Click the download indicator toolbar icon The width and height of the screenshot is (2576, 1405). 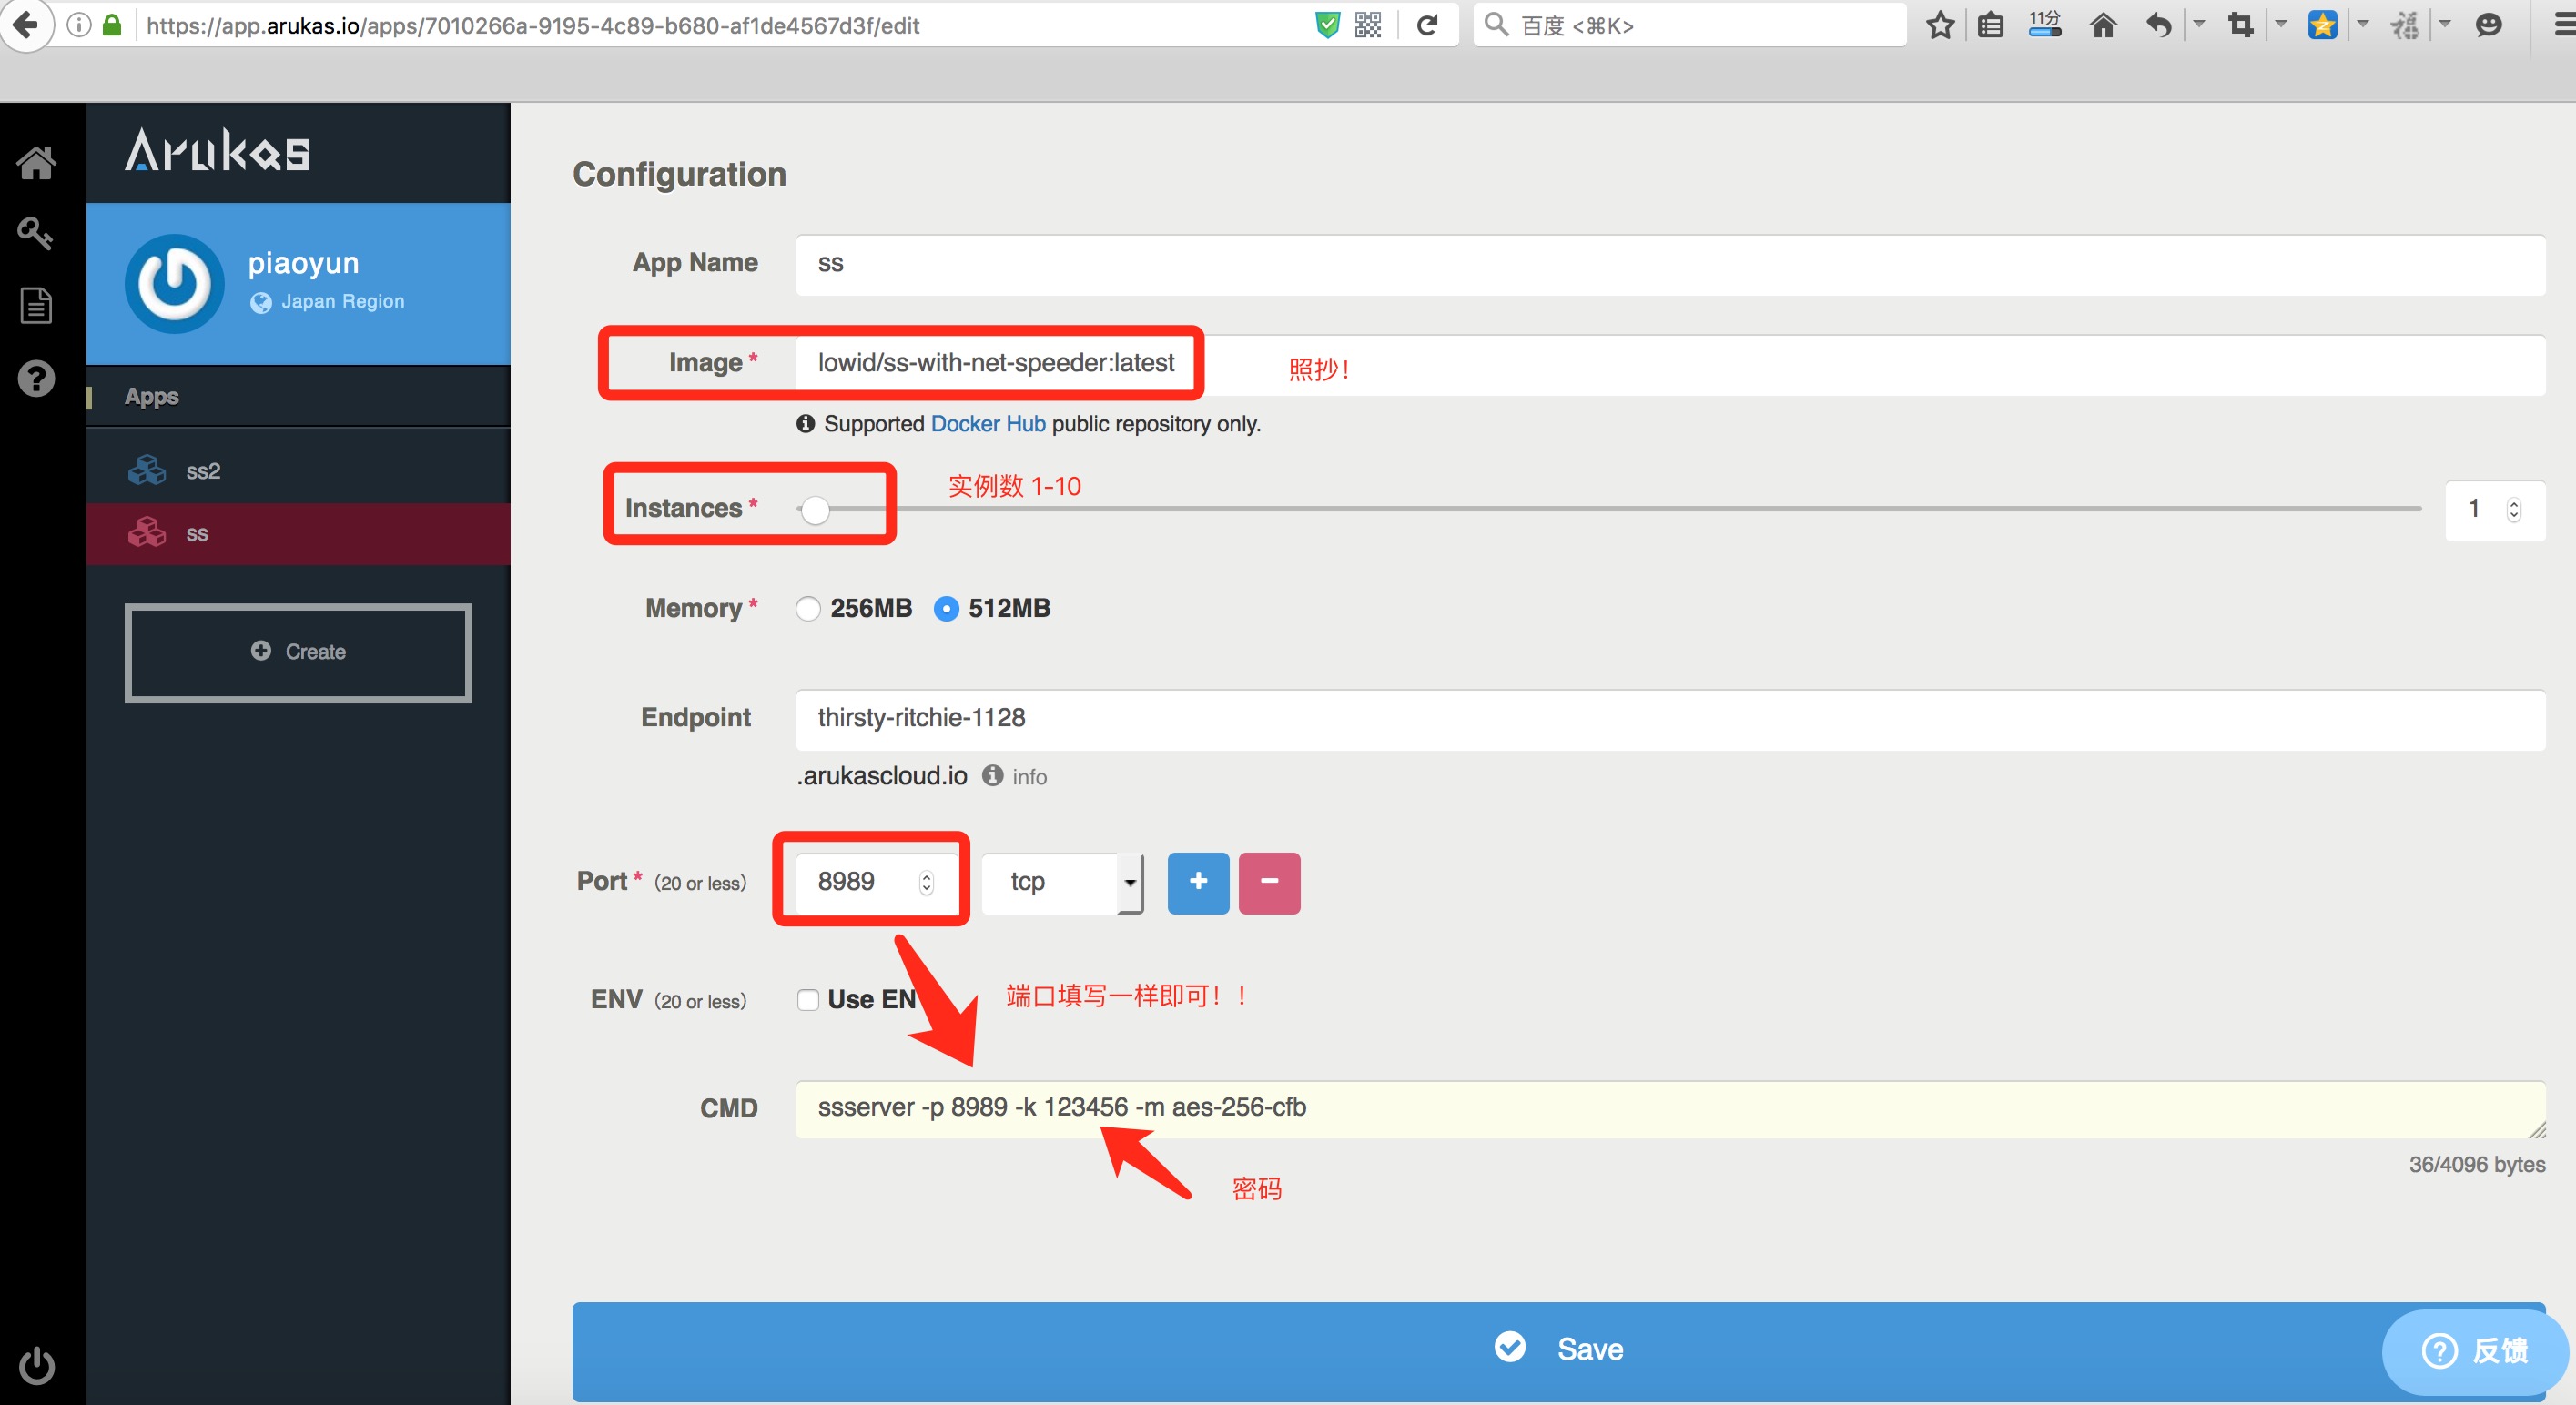pyautogui.click(x=2044, y=25)
